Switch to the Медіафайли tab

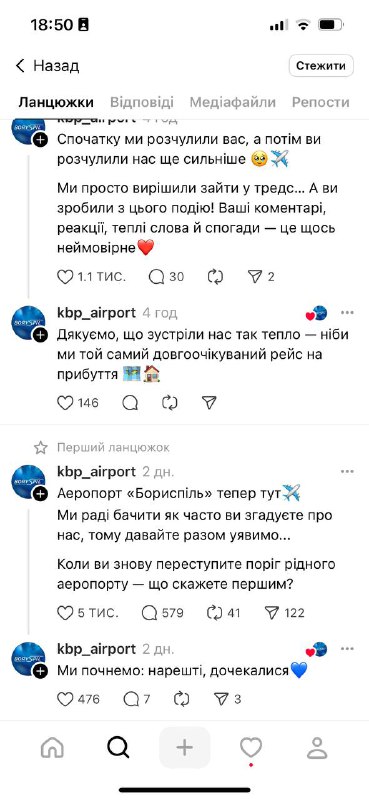[x=233, y=102]
